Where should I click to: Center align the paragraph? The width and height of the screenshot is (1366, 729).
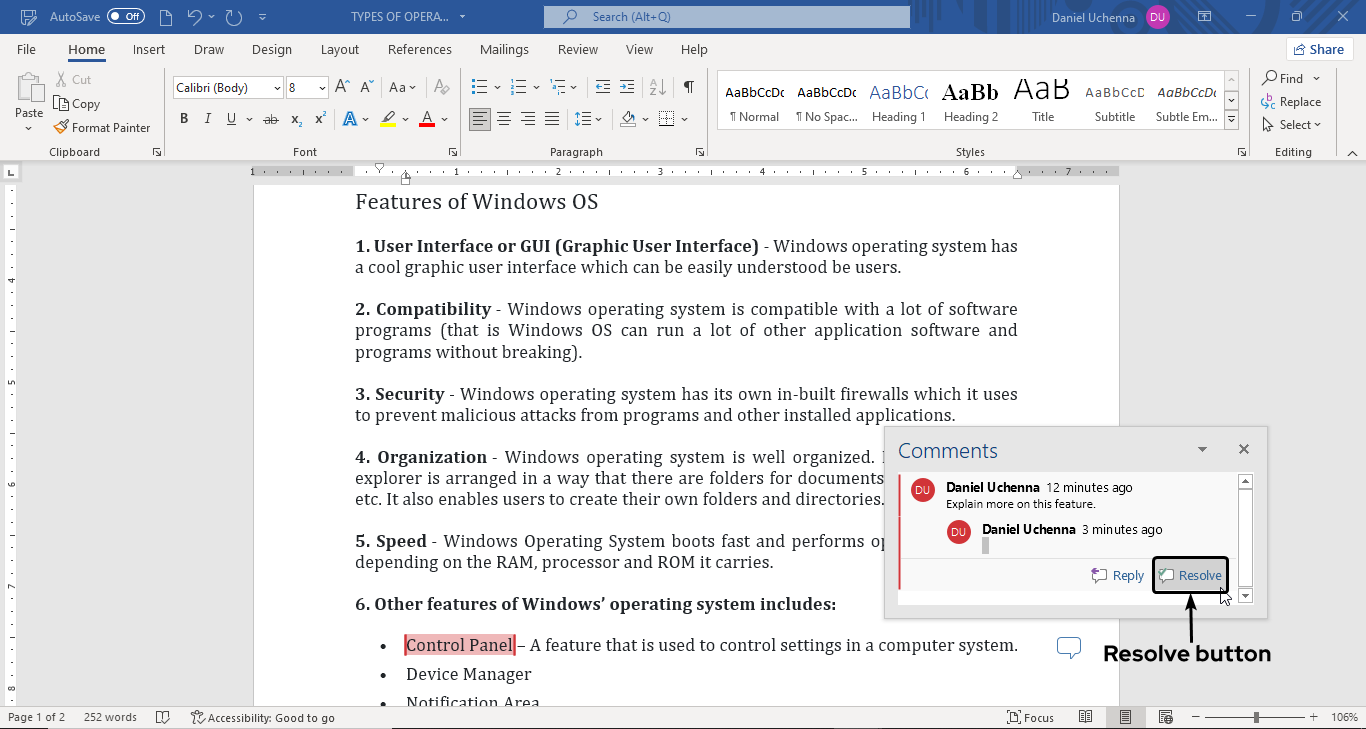pos(504,119)
